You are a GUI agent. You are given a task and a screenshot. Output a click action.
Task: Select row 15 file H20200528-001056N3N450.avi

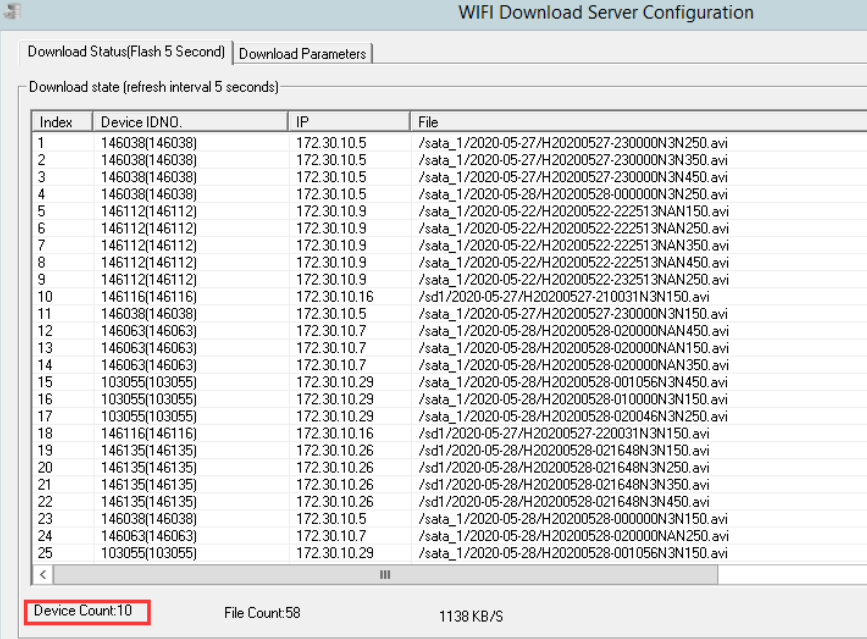pos(573,383)
